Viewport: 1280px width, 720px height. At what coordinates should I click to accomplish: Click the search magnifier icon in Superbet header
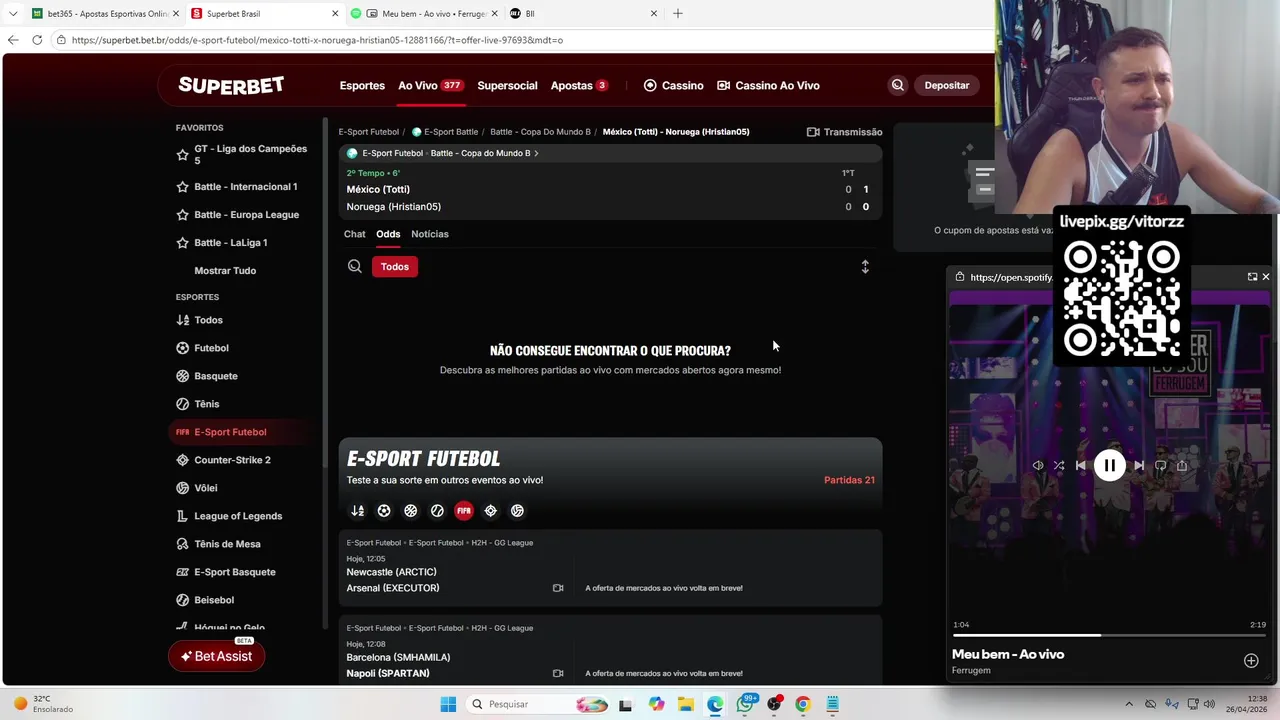tap(897, 85)
